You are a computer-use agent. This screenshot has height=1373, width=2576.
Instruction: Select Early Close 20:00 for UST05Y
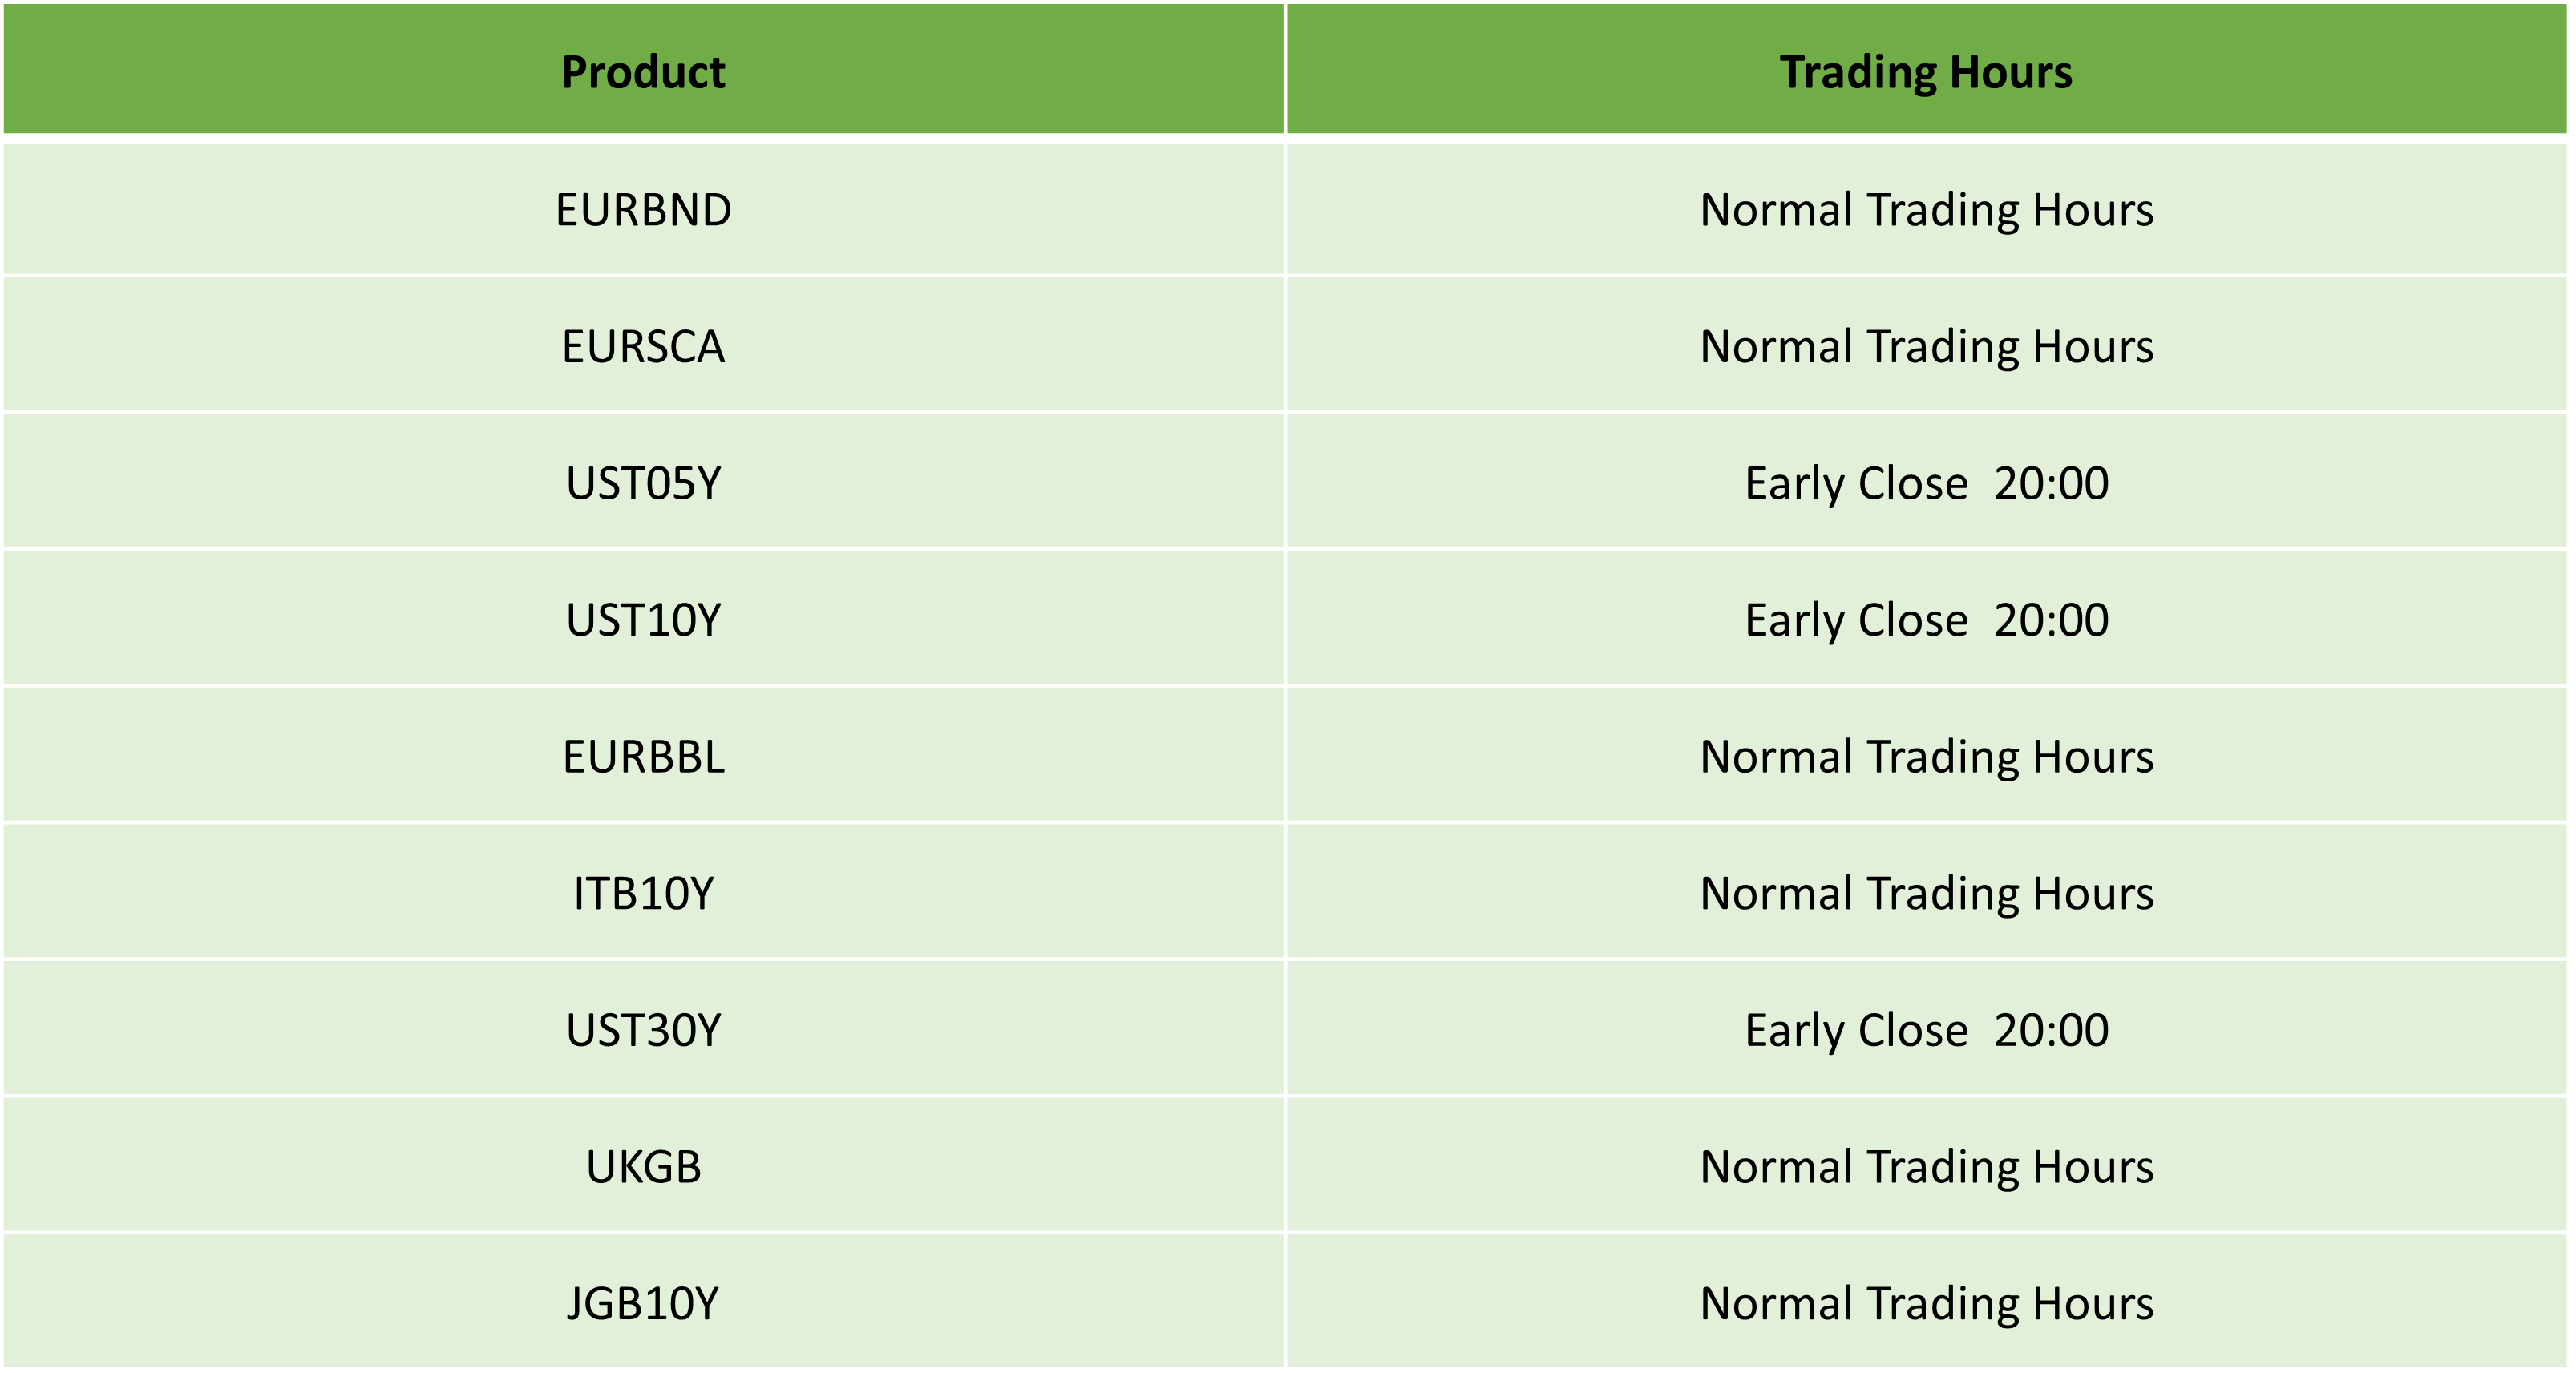coord(1926,484)
